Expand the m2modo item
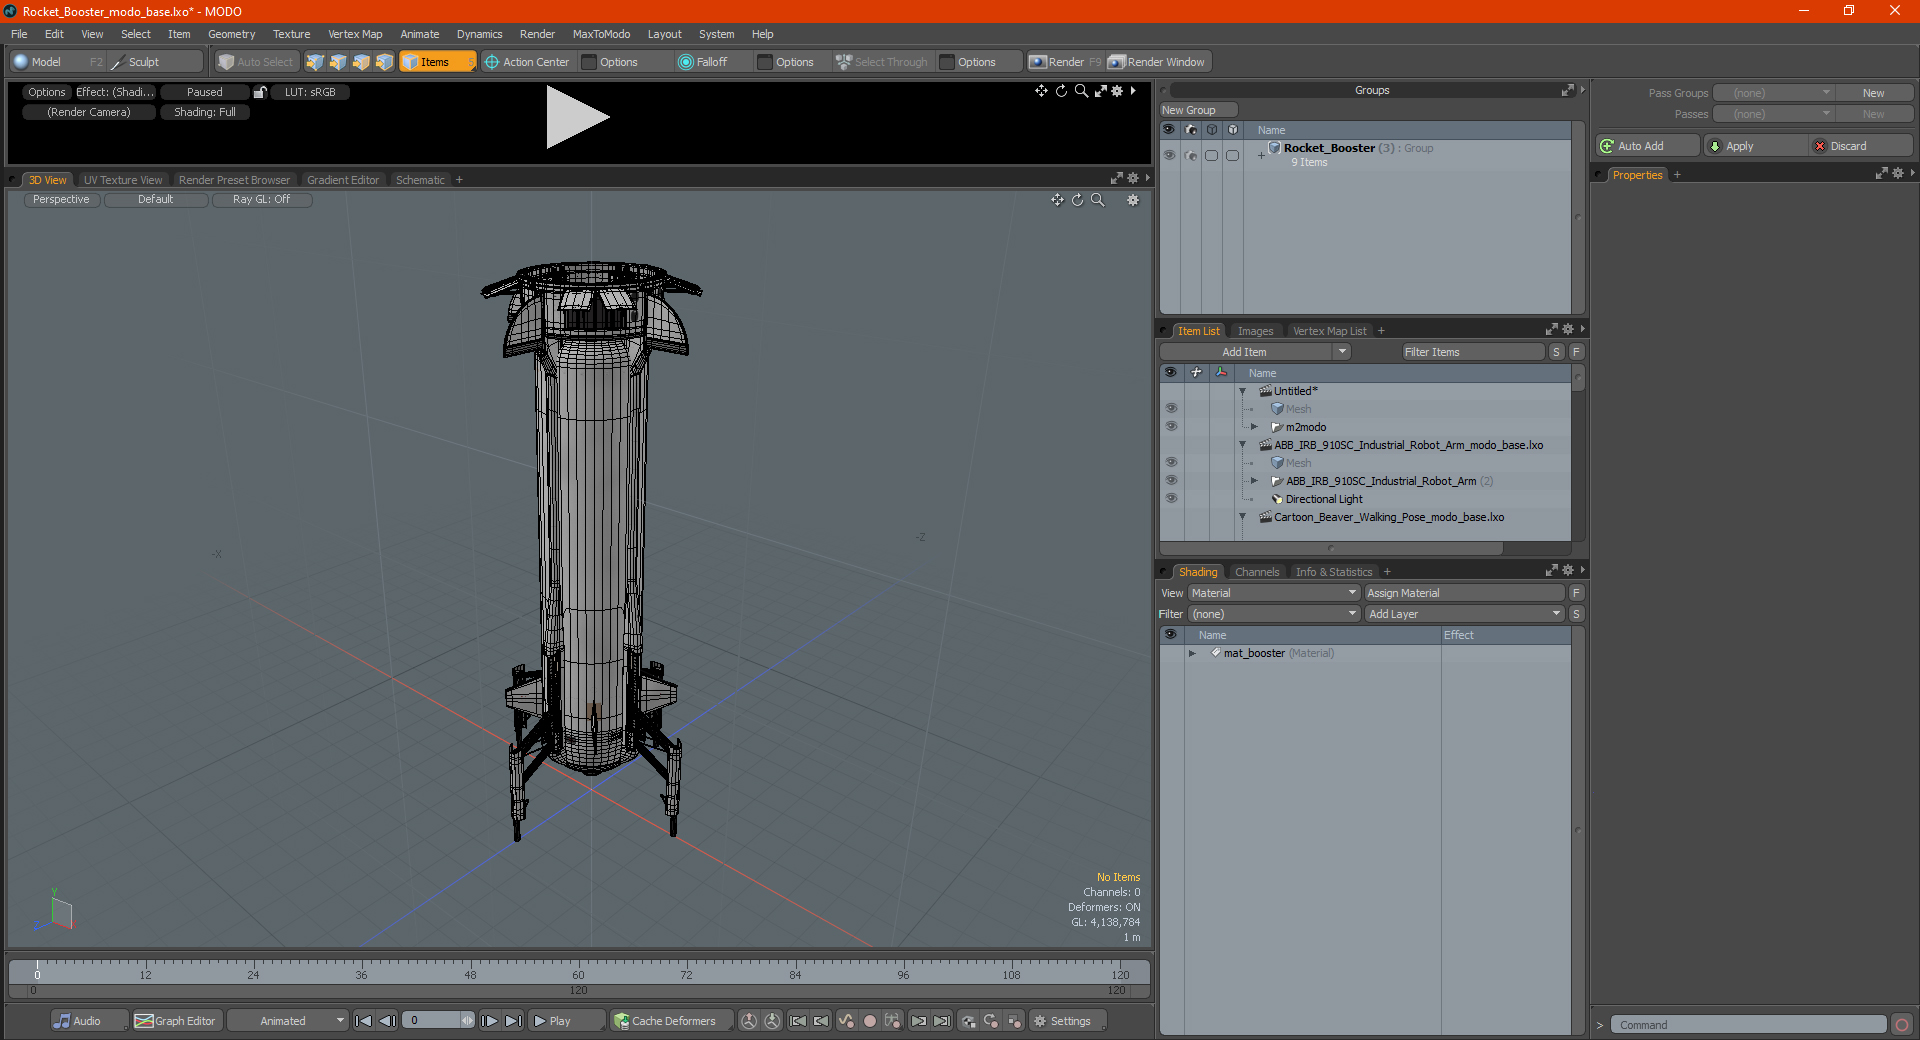 (x=1255, y=427)
